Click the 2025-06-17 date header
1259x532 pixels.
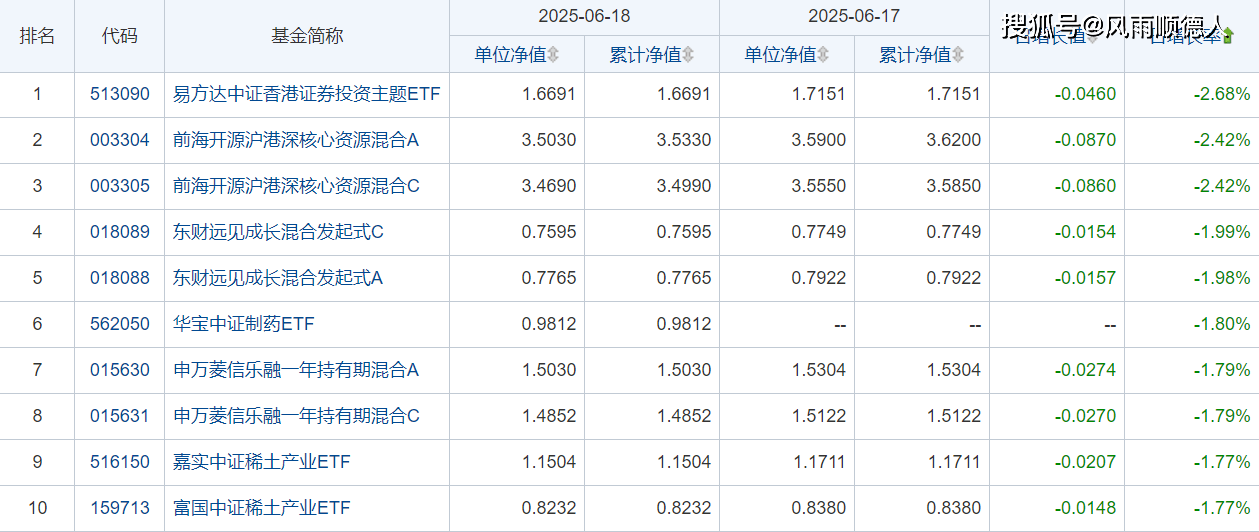(854, 17)
